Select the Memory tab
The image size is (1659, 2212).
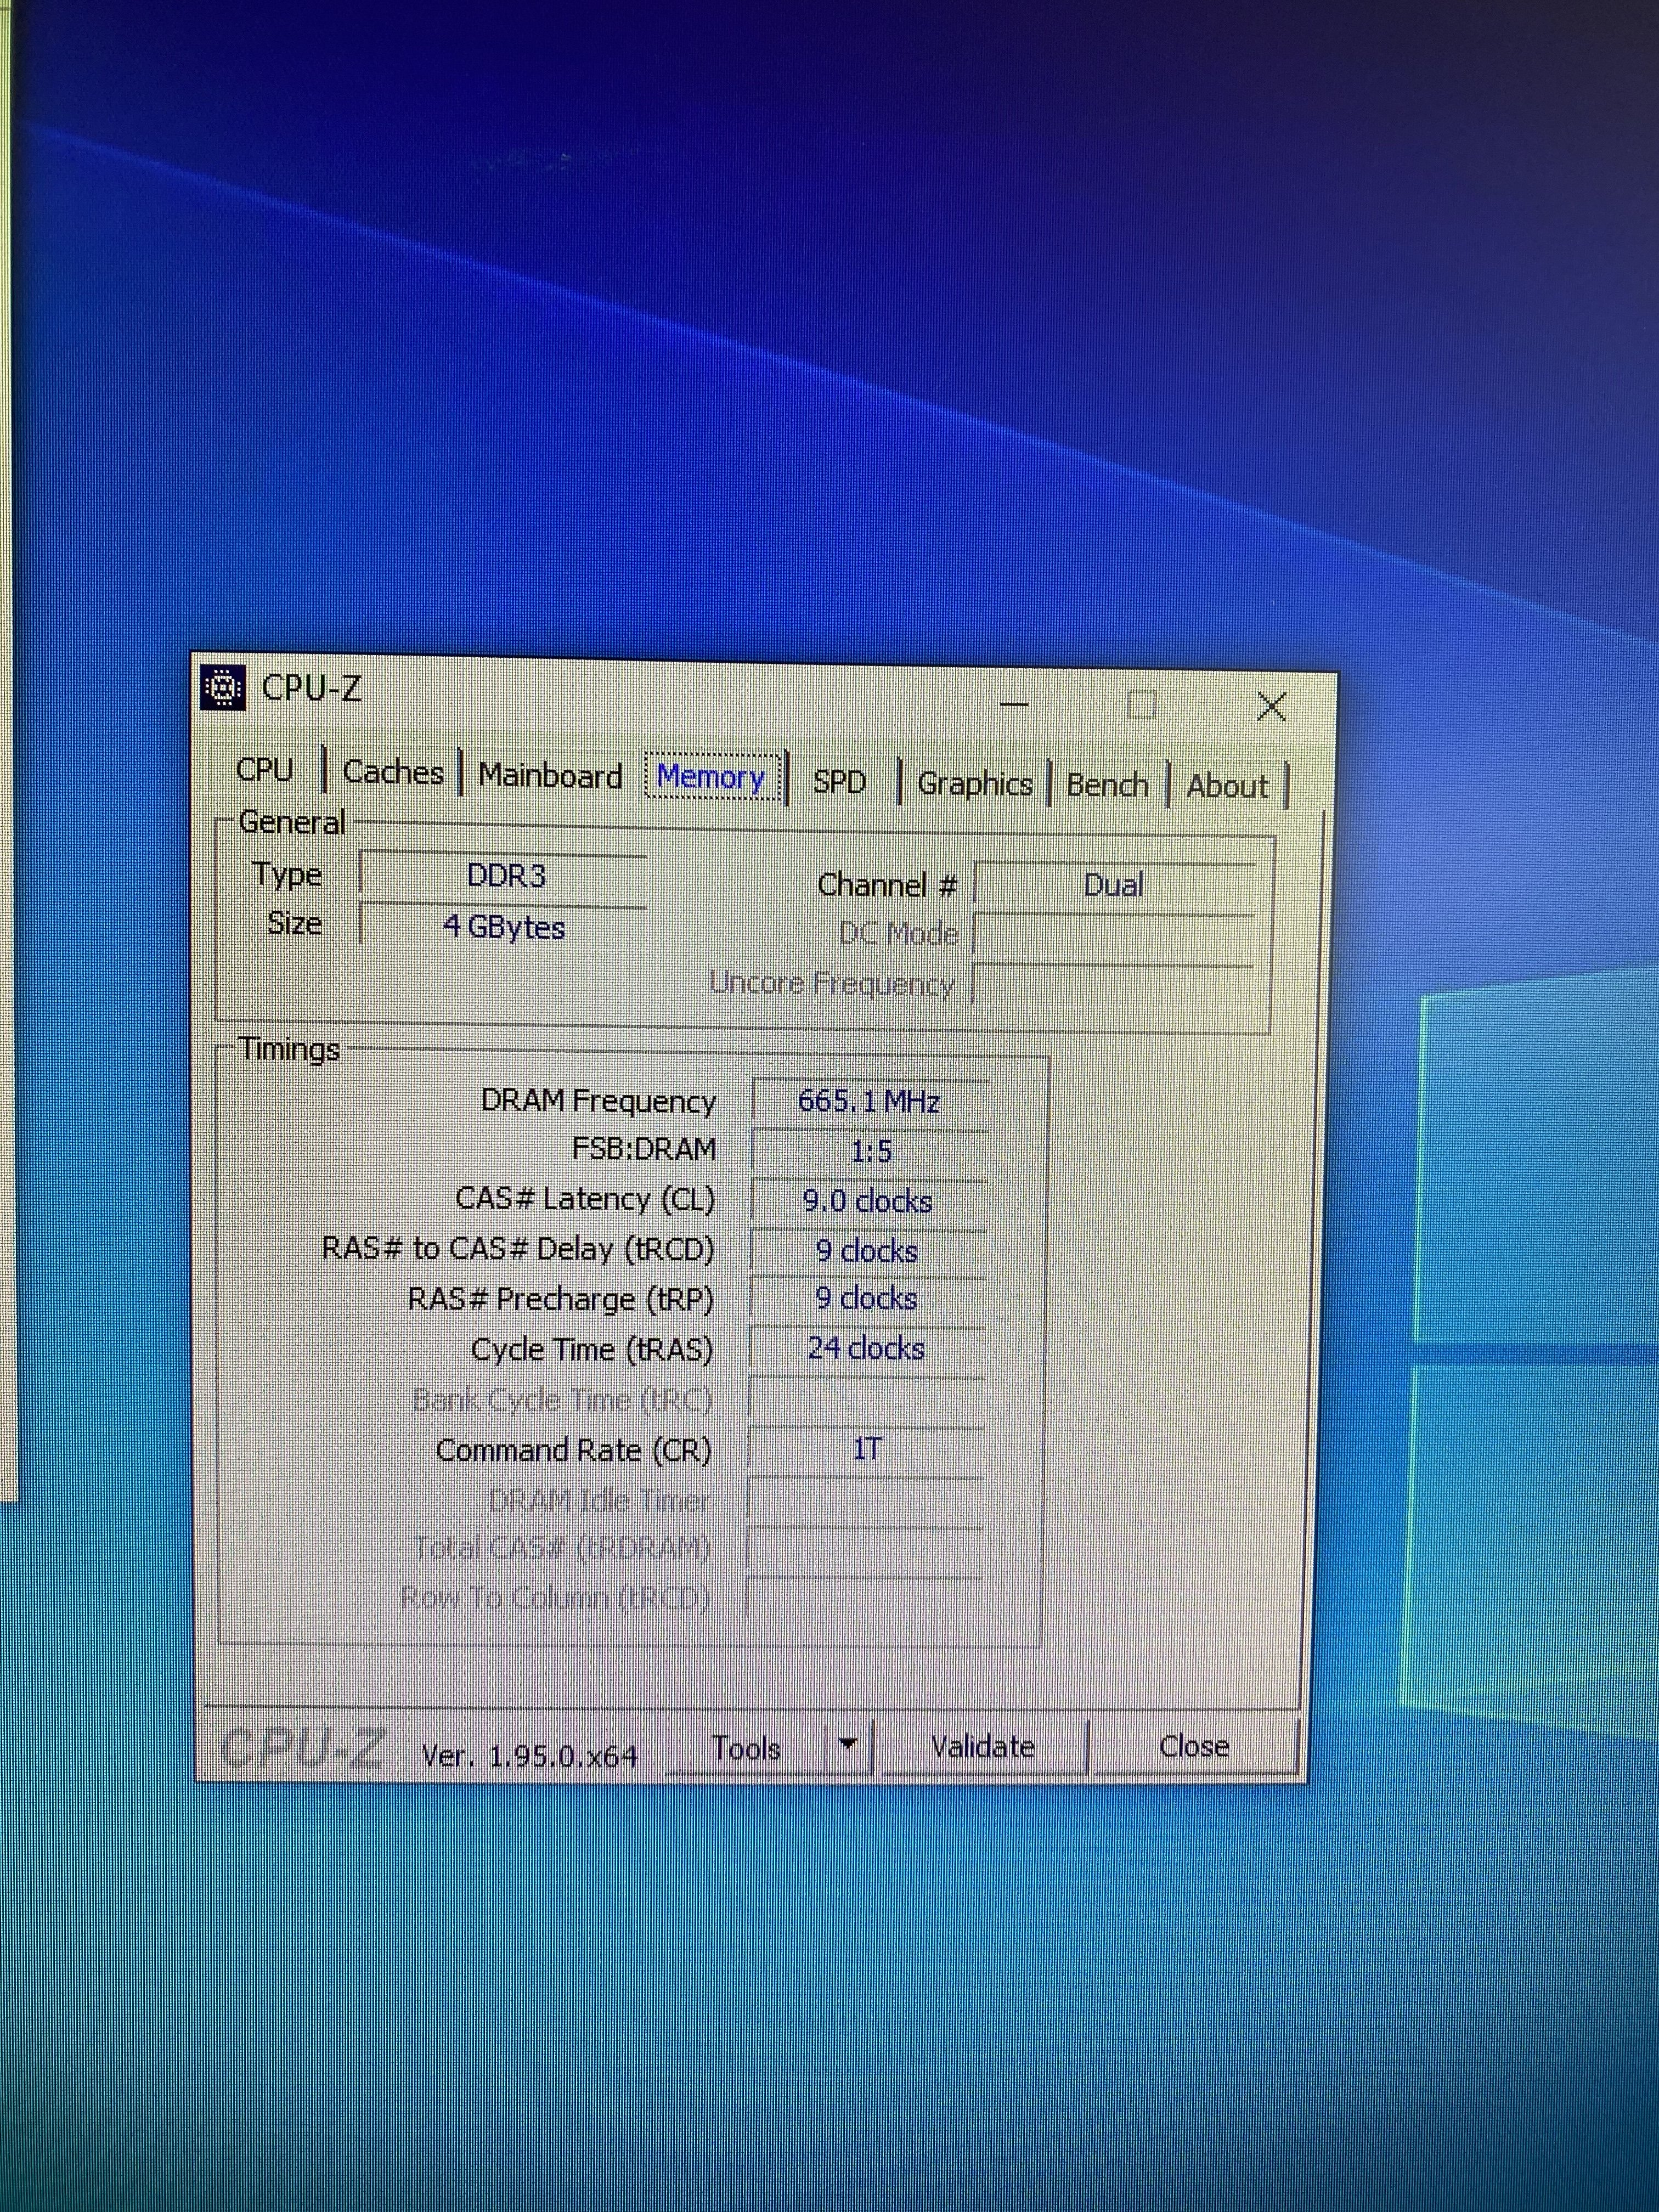tap(711, 777)
